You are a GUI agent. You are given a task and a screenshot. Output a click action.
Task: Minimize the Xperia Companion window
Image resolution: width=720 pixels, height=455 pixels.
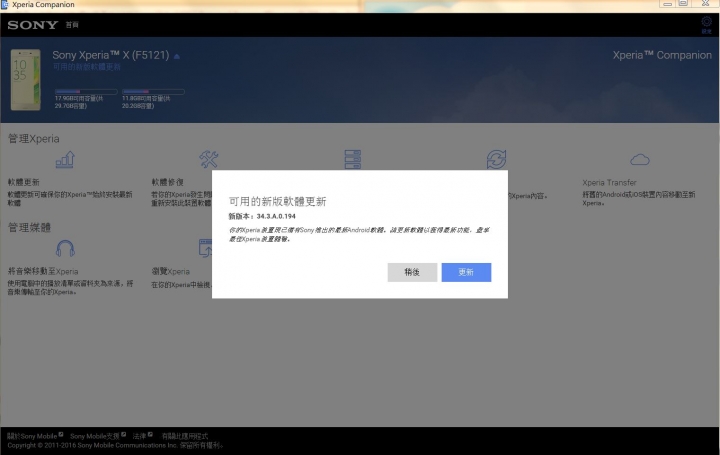pyautogui.click(x=667, y=4)
